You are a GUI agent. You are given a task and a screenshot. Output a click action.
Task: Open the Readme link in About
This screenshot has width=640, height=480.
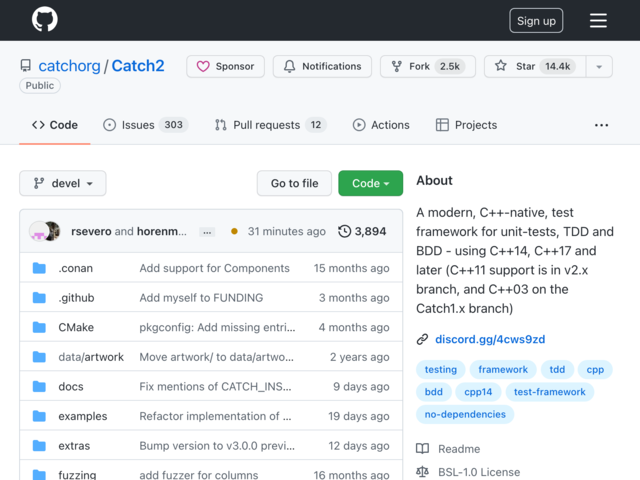point(459,449)
